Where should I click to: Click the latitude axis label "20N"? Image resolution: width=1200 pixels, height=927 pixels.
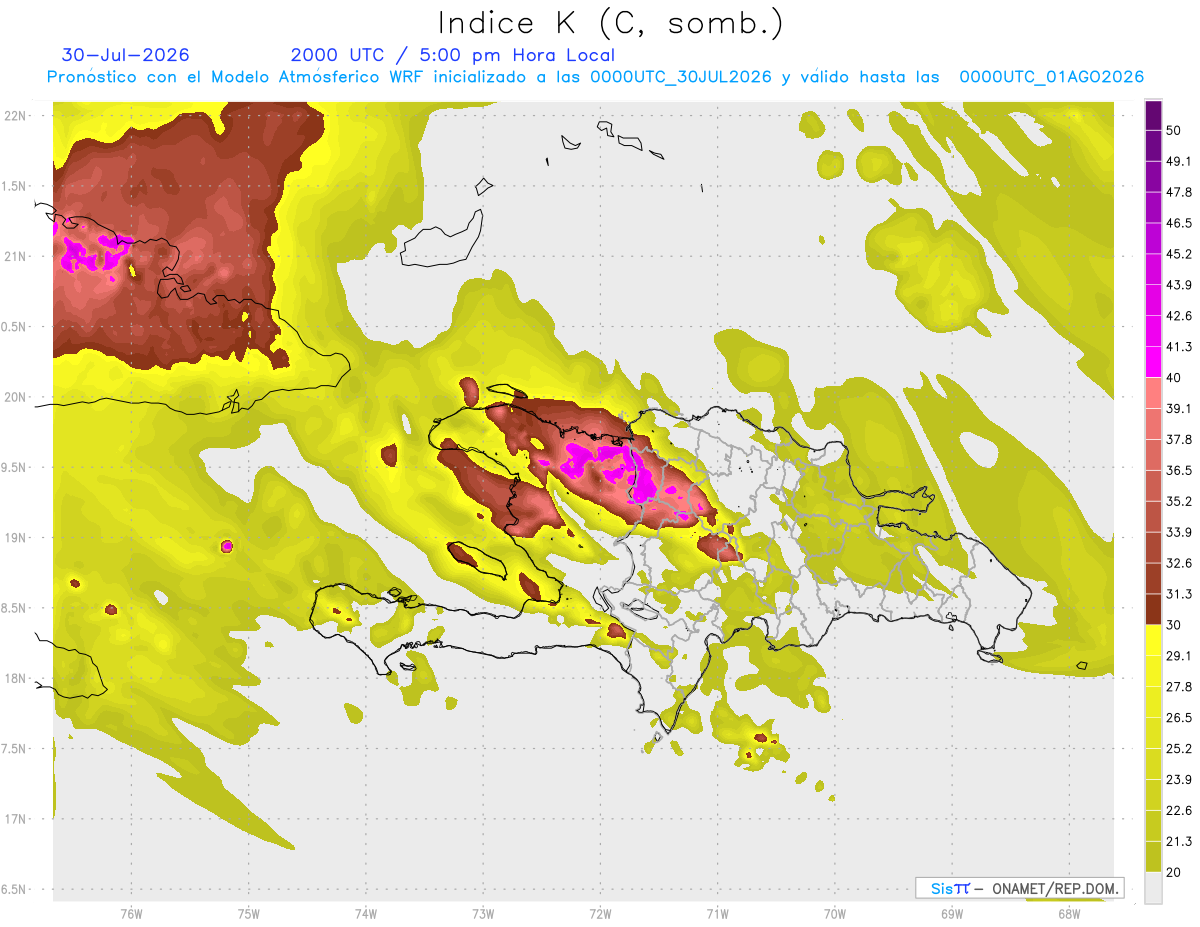click(15, 398)
